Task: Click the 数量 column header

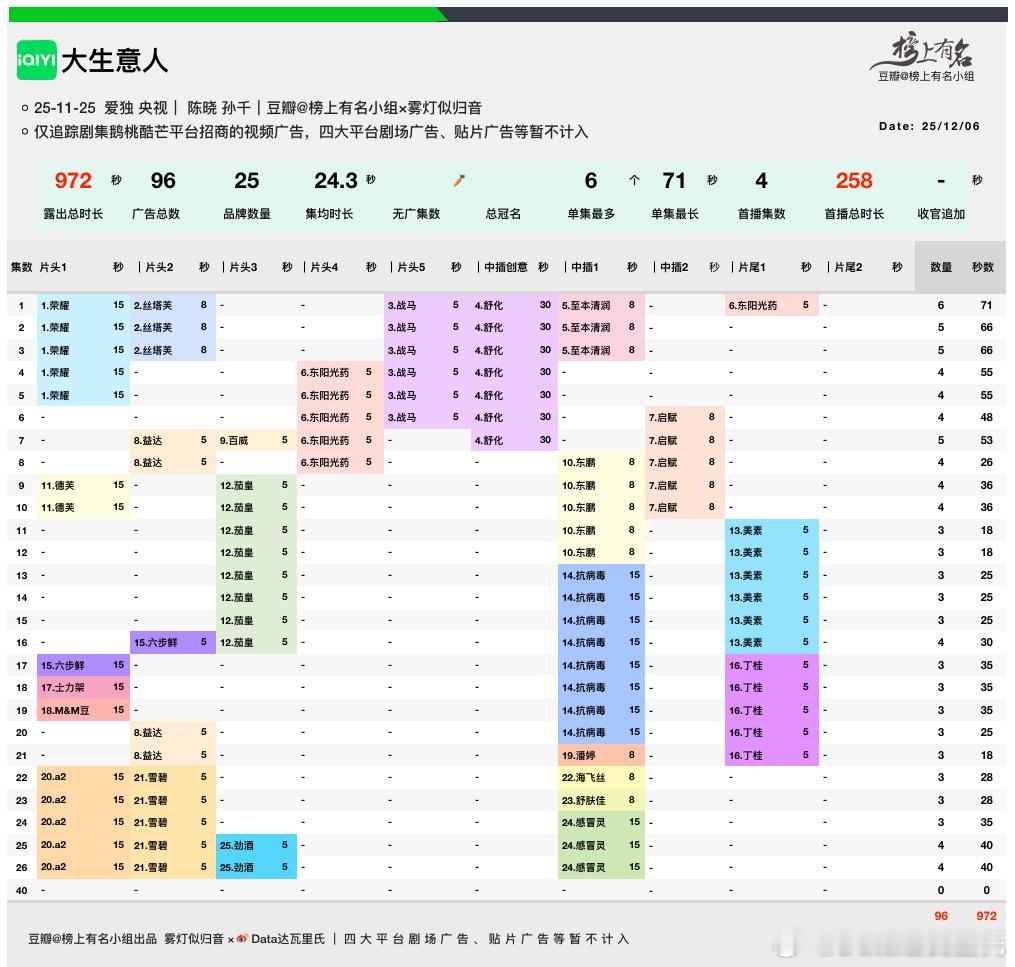Action: click(x=941, y=267)
